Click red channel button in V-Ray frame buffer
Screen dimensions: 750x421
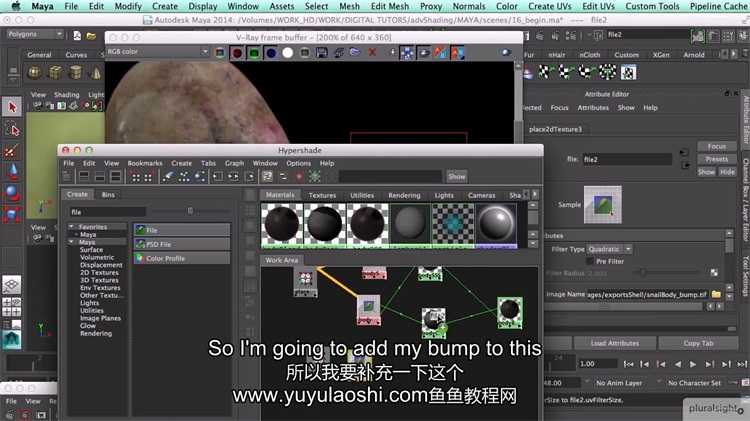tap(236, 53)
